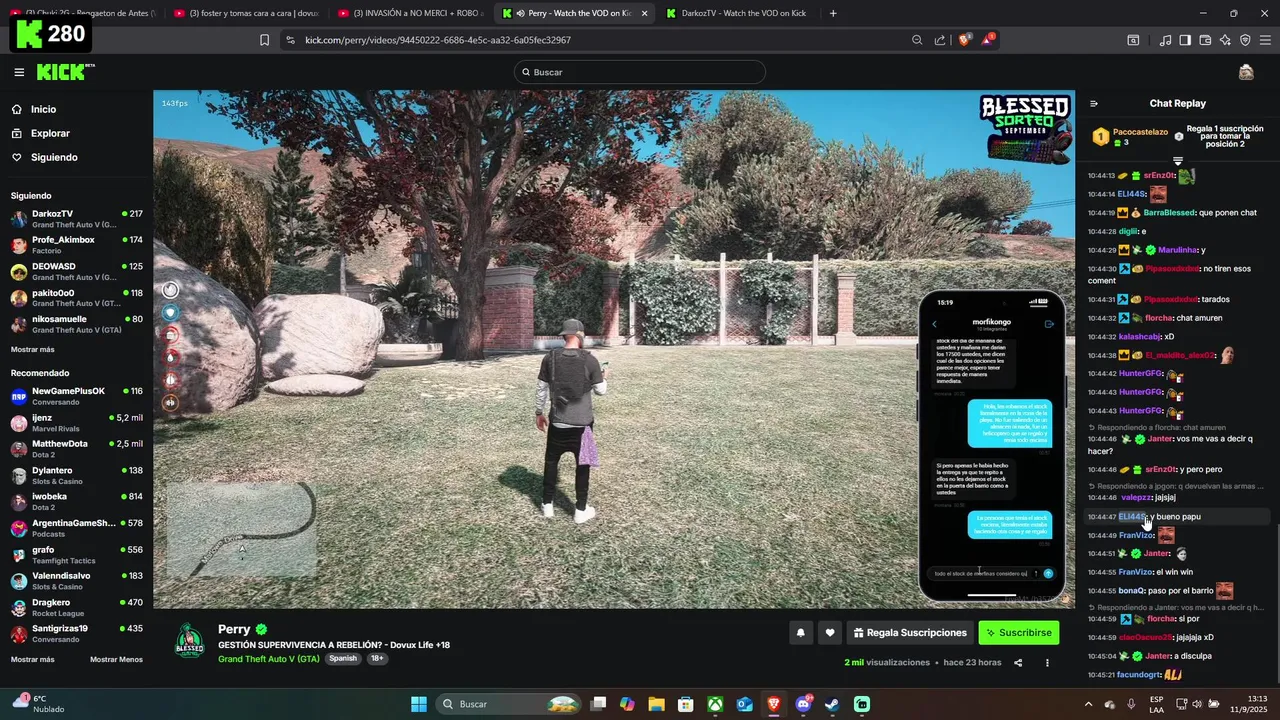Toggle the browser sidebar panel
The height and width of the screenshot is (720, 1280).
point(1185,40)
